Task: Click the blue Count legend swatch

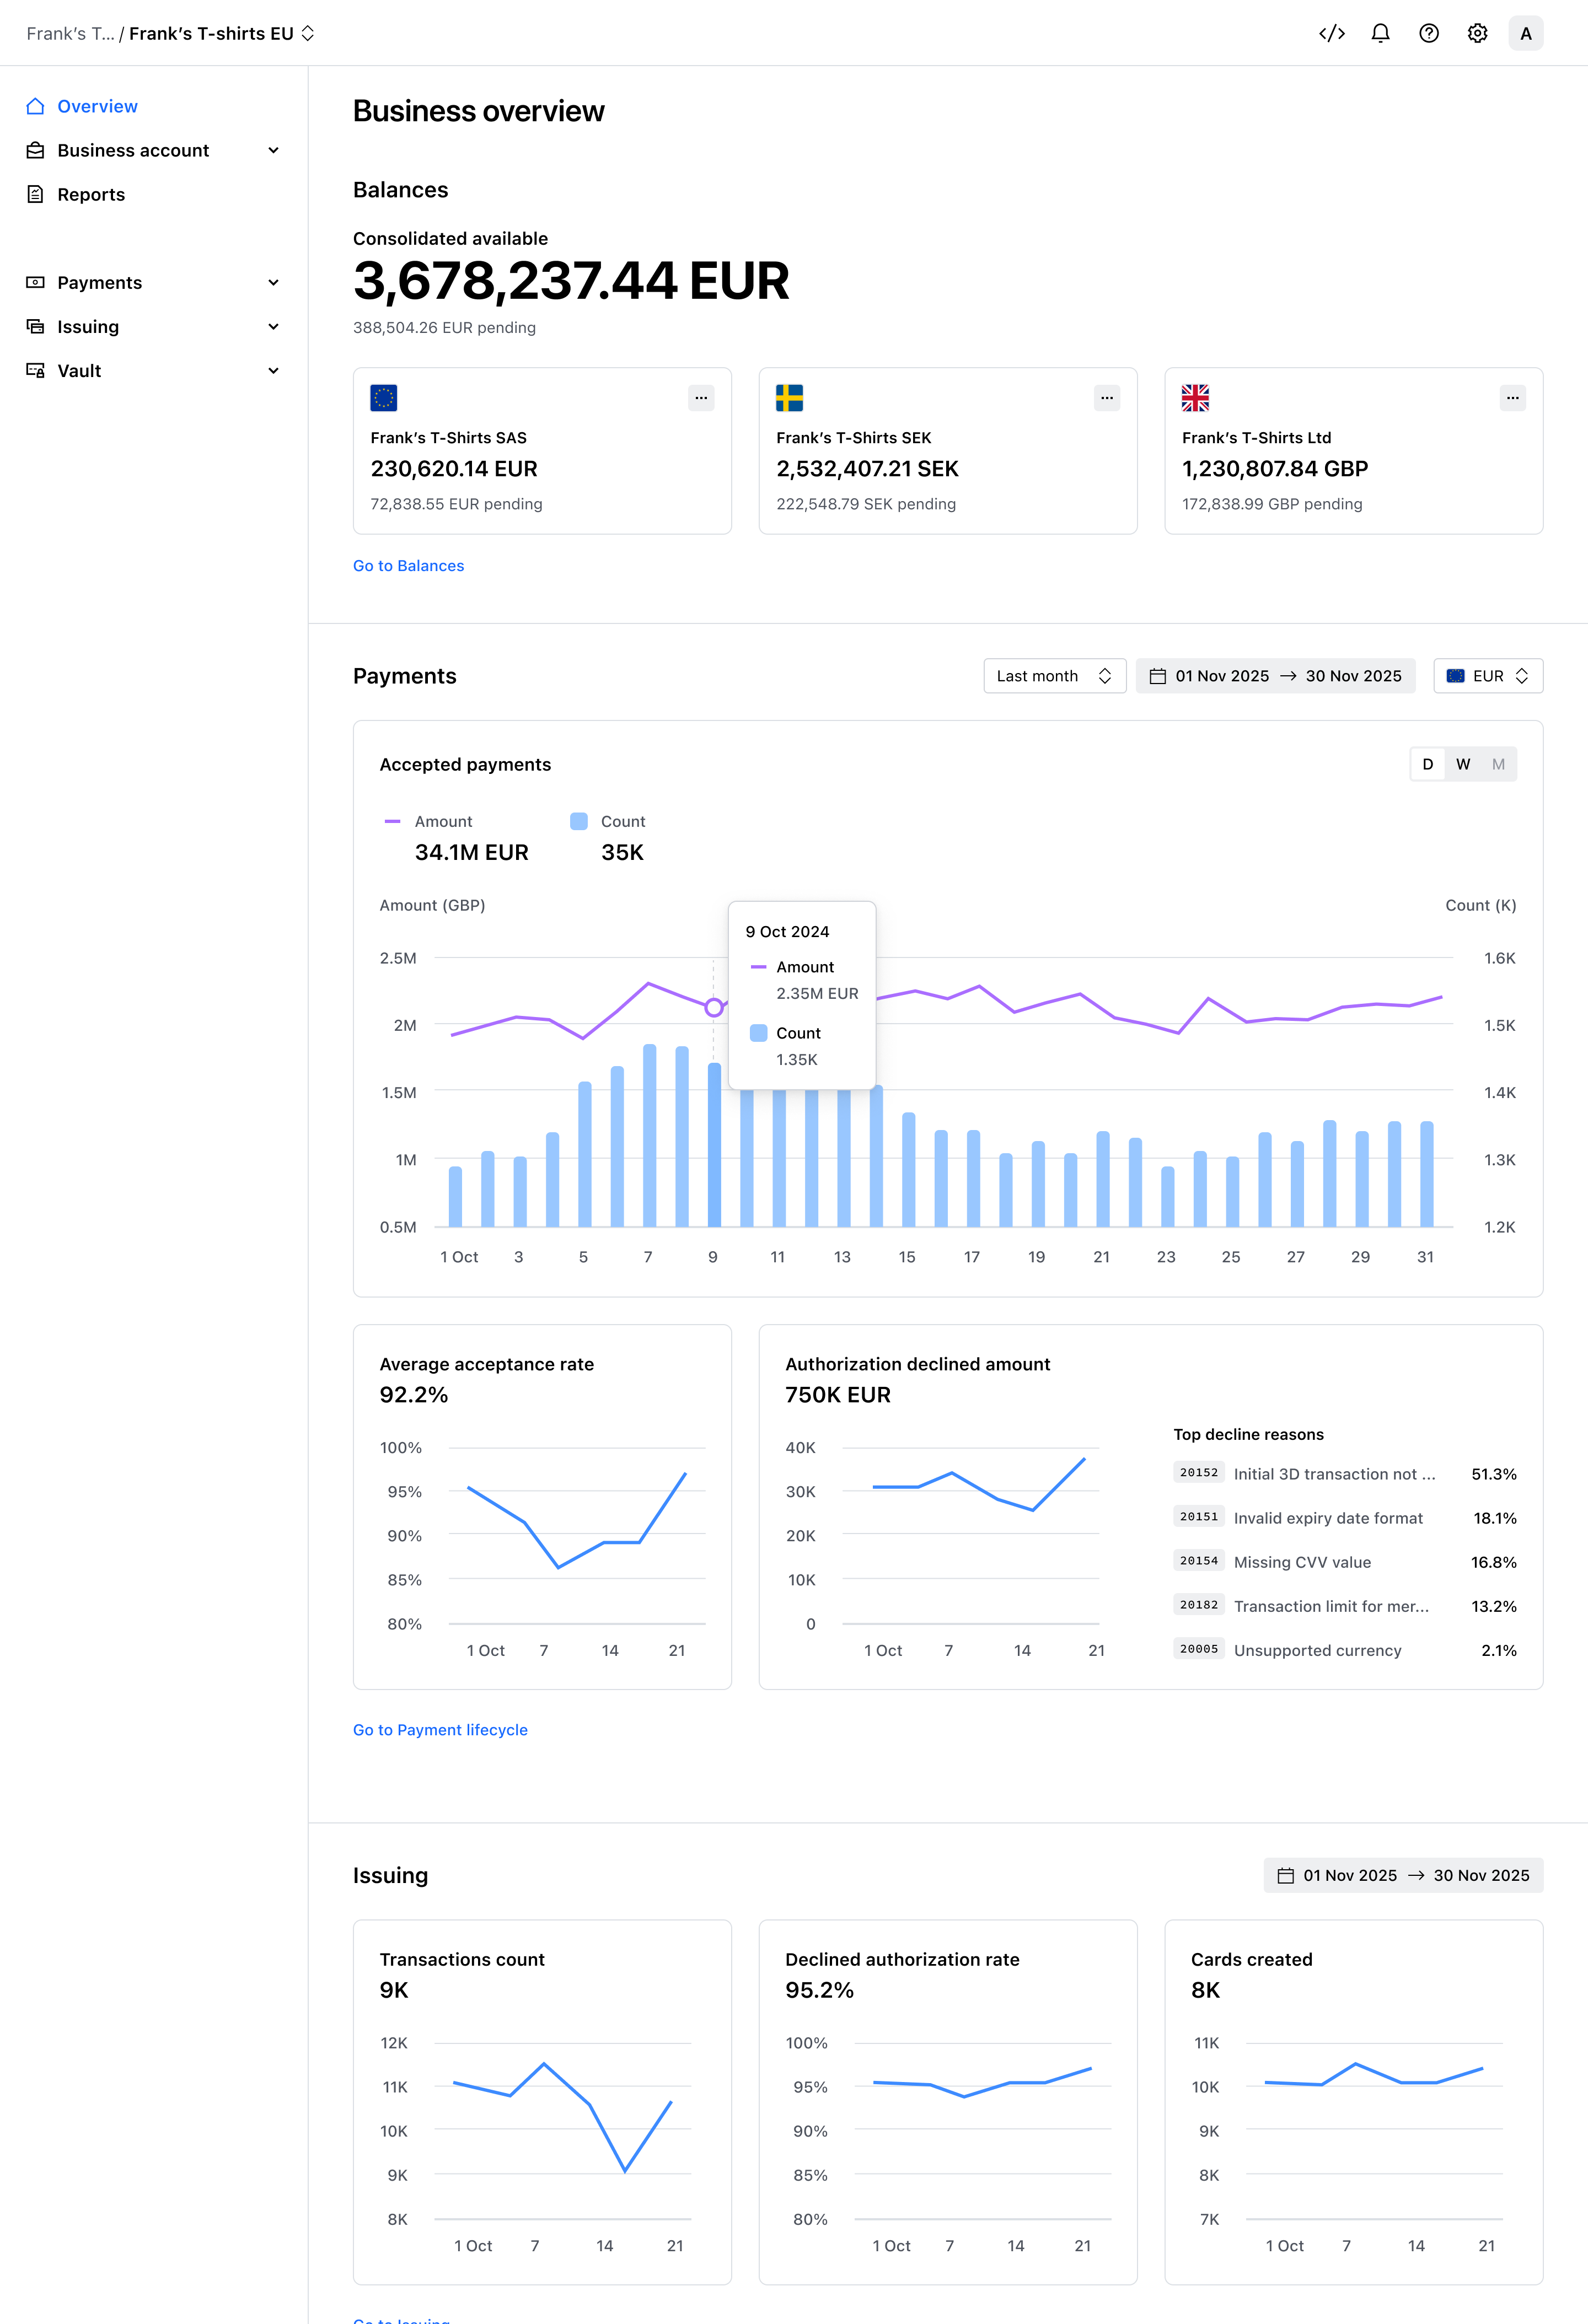Action: coord(579,821)
